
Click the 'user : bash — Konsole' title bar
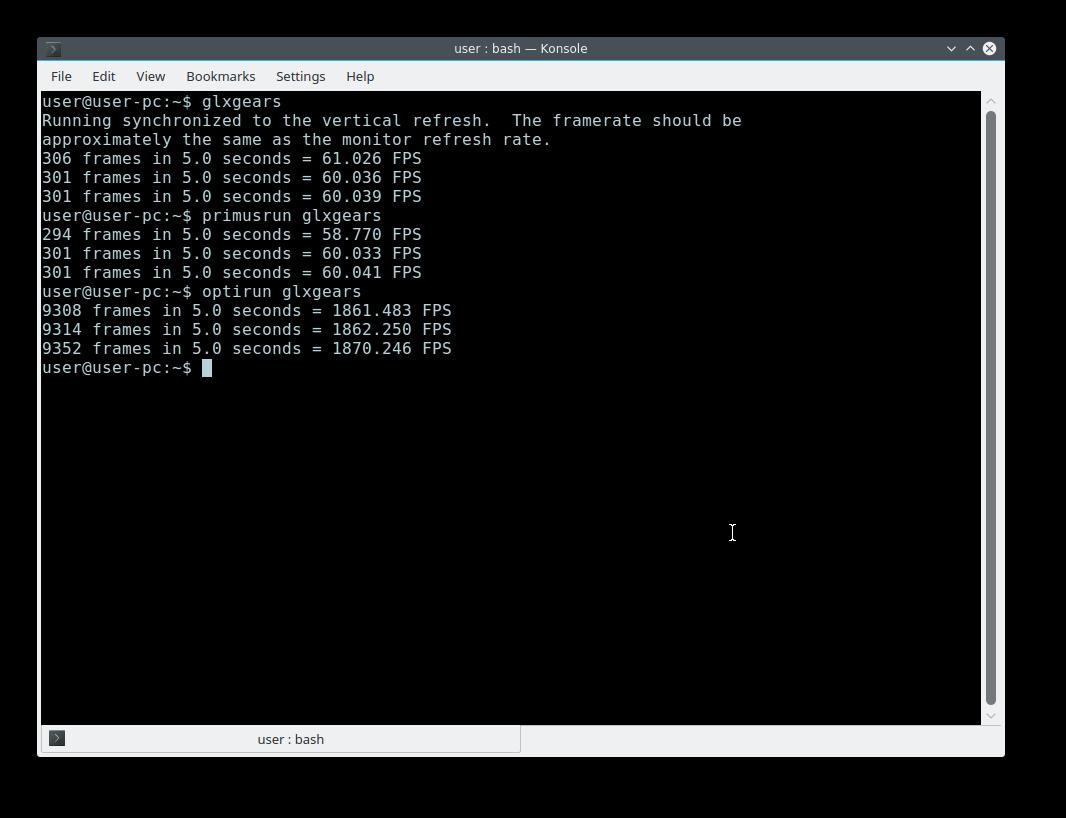520,48
